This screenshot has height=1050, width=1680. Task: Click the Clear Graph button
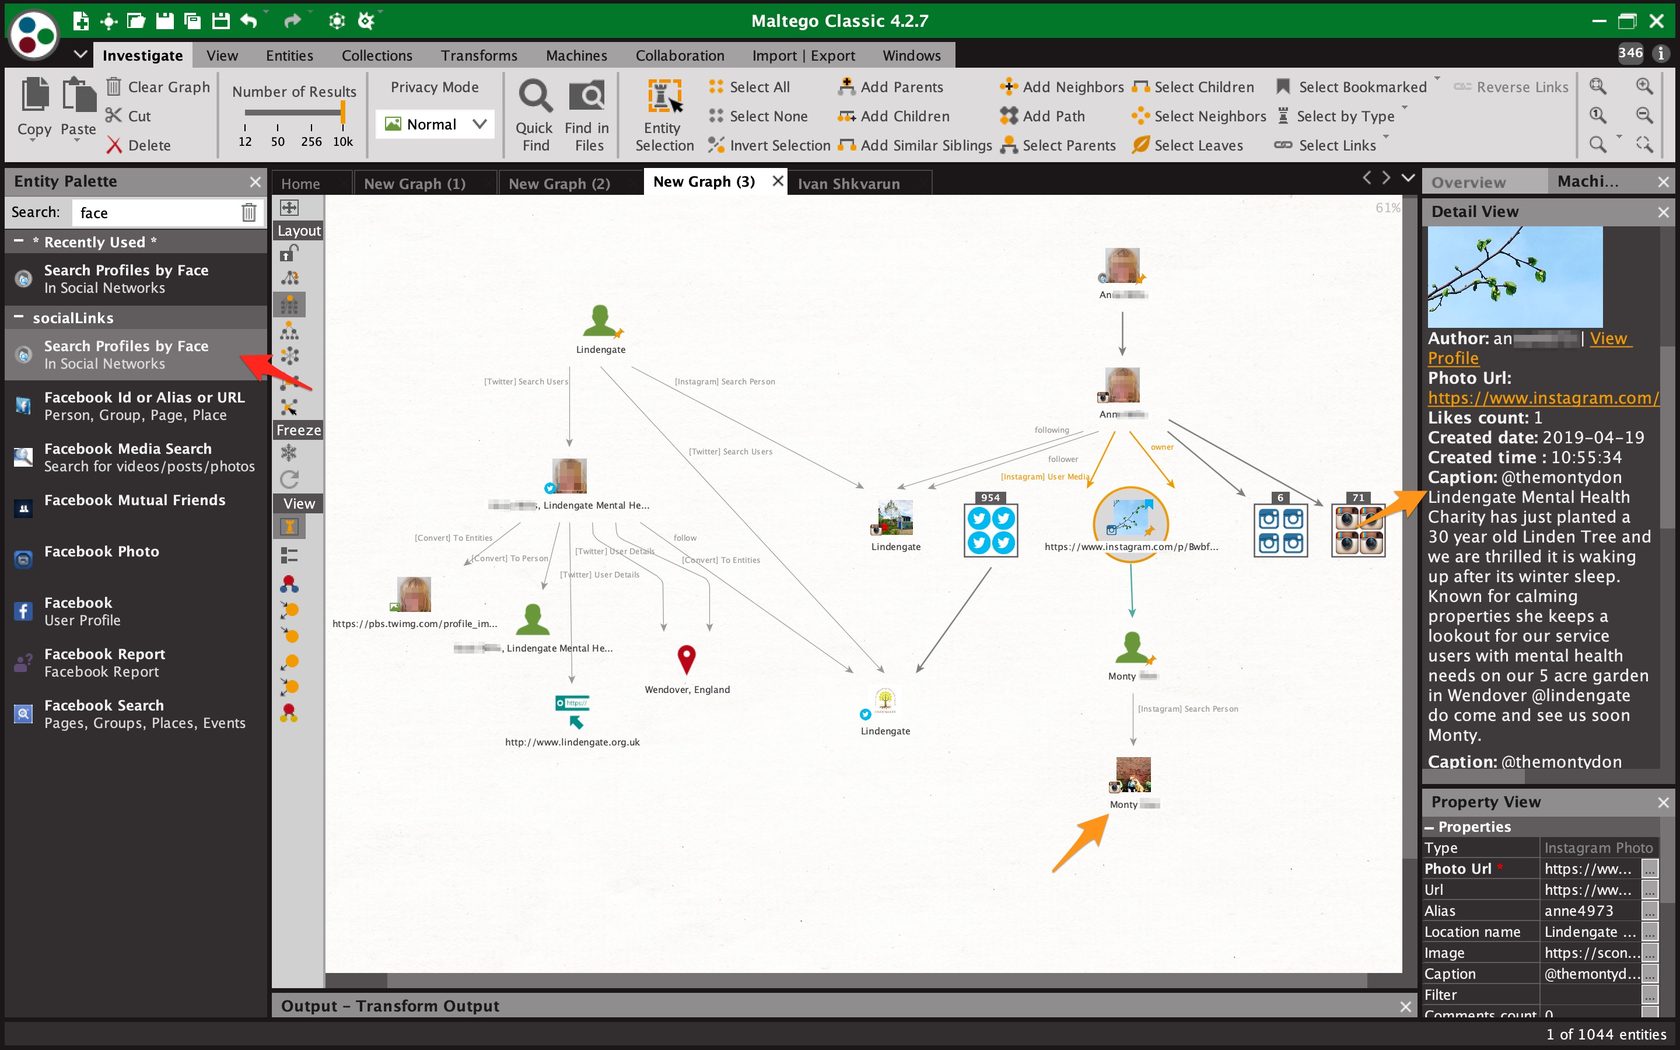click(x=159, y=87)
